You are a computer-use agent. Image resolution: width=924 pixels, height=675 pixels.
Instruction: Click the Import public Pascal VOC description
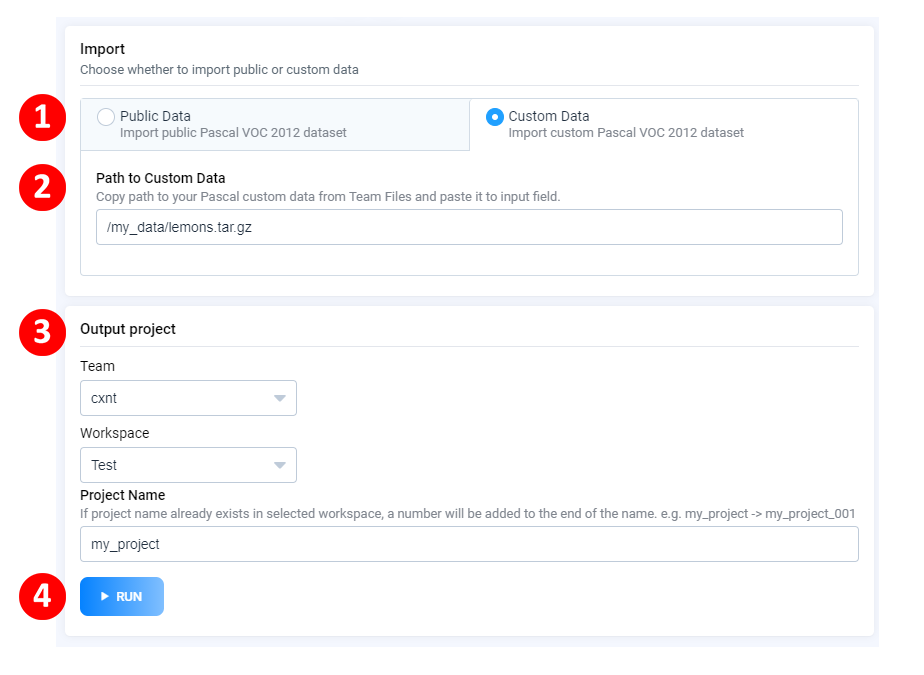(233, 133)
